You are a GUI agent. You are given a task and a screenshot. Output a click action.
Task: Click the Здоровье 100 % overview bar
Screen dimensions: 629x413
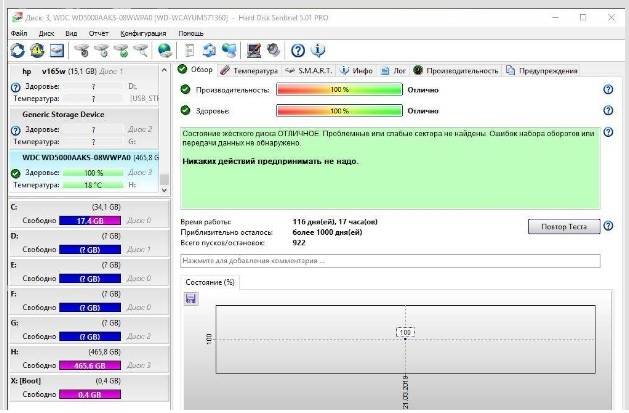coord(339,111)
